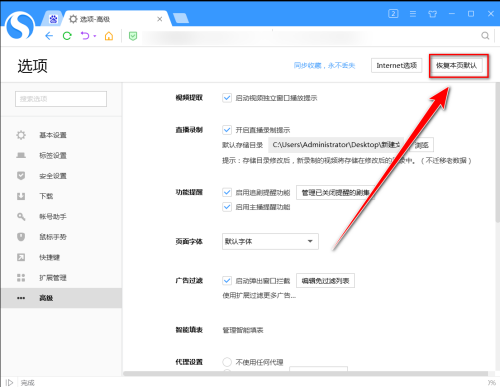Toggle 启动弹出窗口拦截 checkbox
The image size is (500, 387).
point(227,281)
